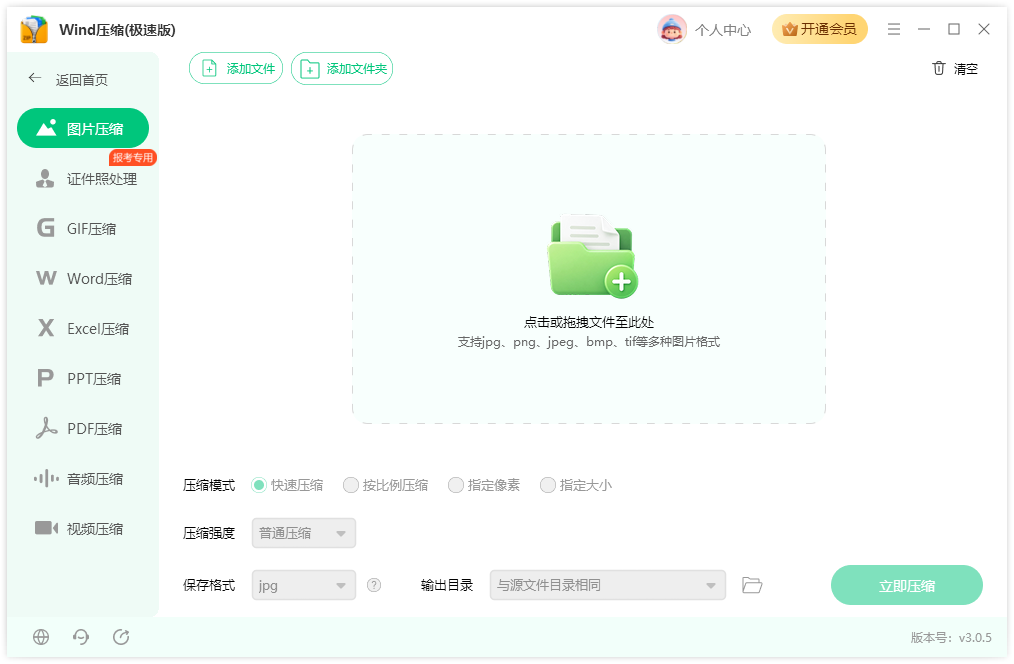Open Excel压缩 in the sidebar
The image size is (1014, 664).
[83, 328]
